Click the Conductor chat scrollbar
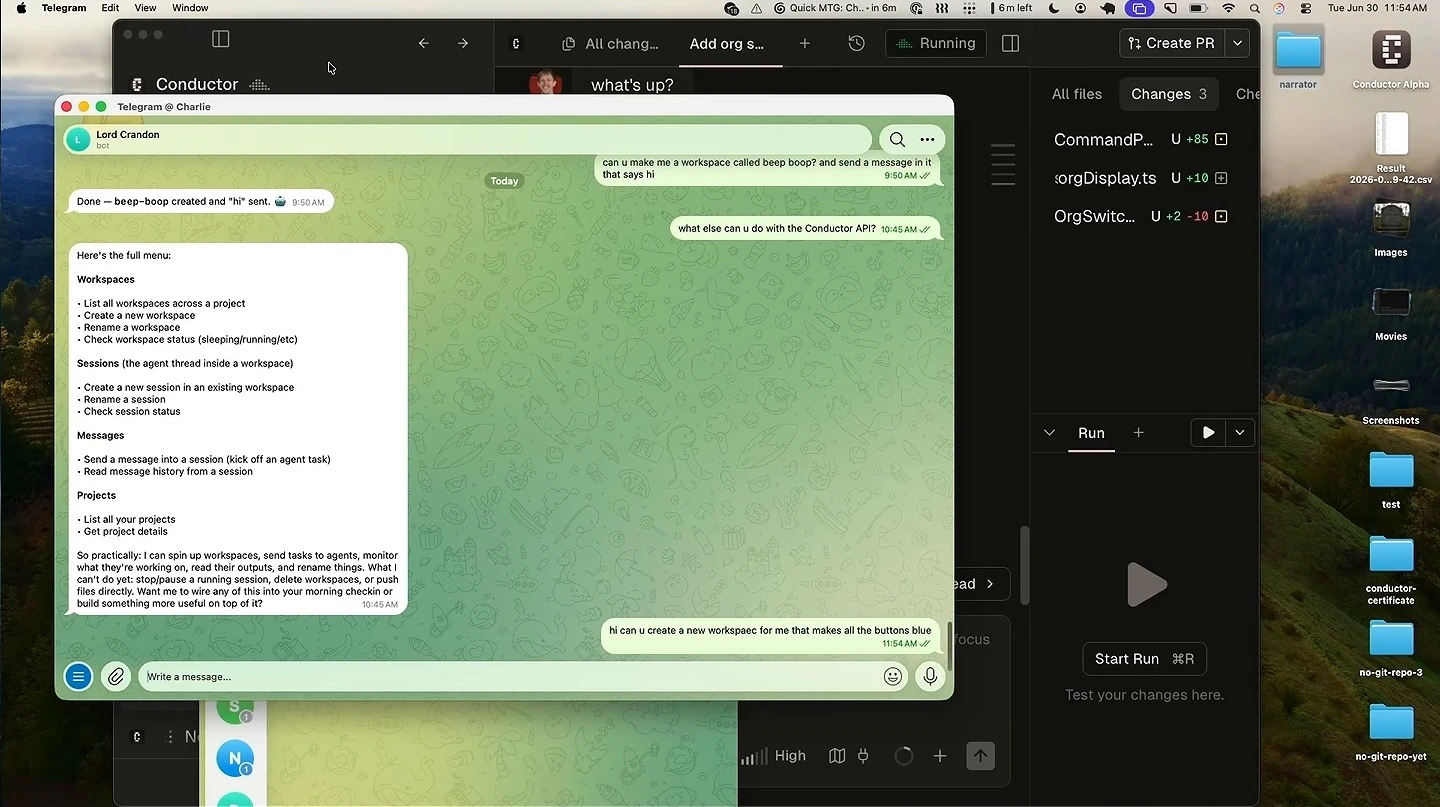This screenshot has width=1440, height=807. (1024, 565)
